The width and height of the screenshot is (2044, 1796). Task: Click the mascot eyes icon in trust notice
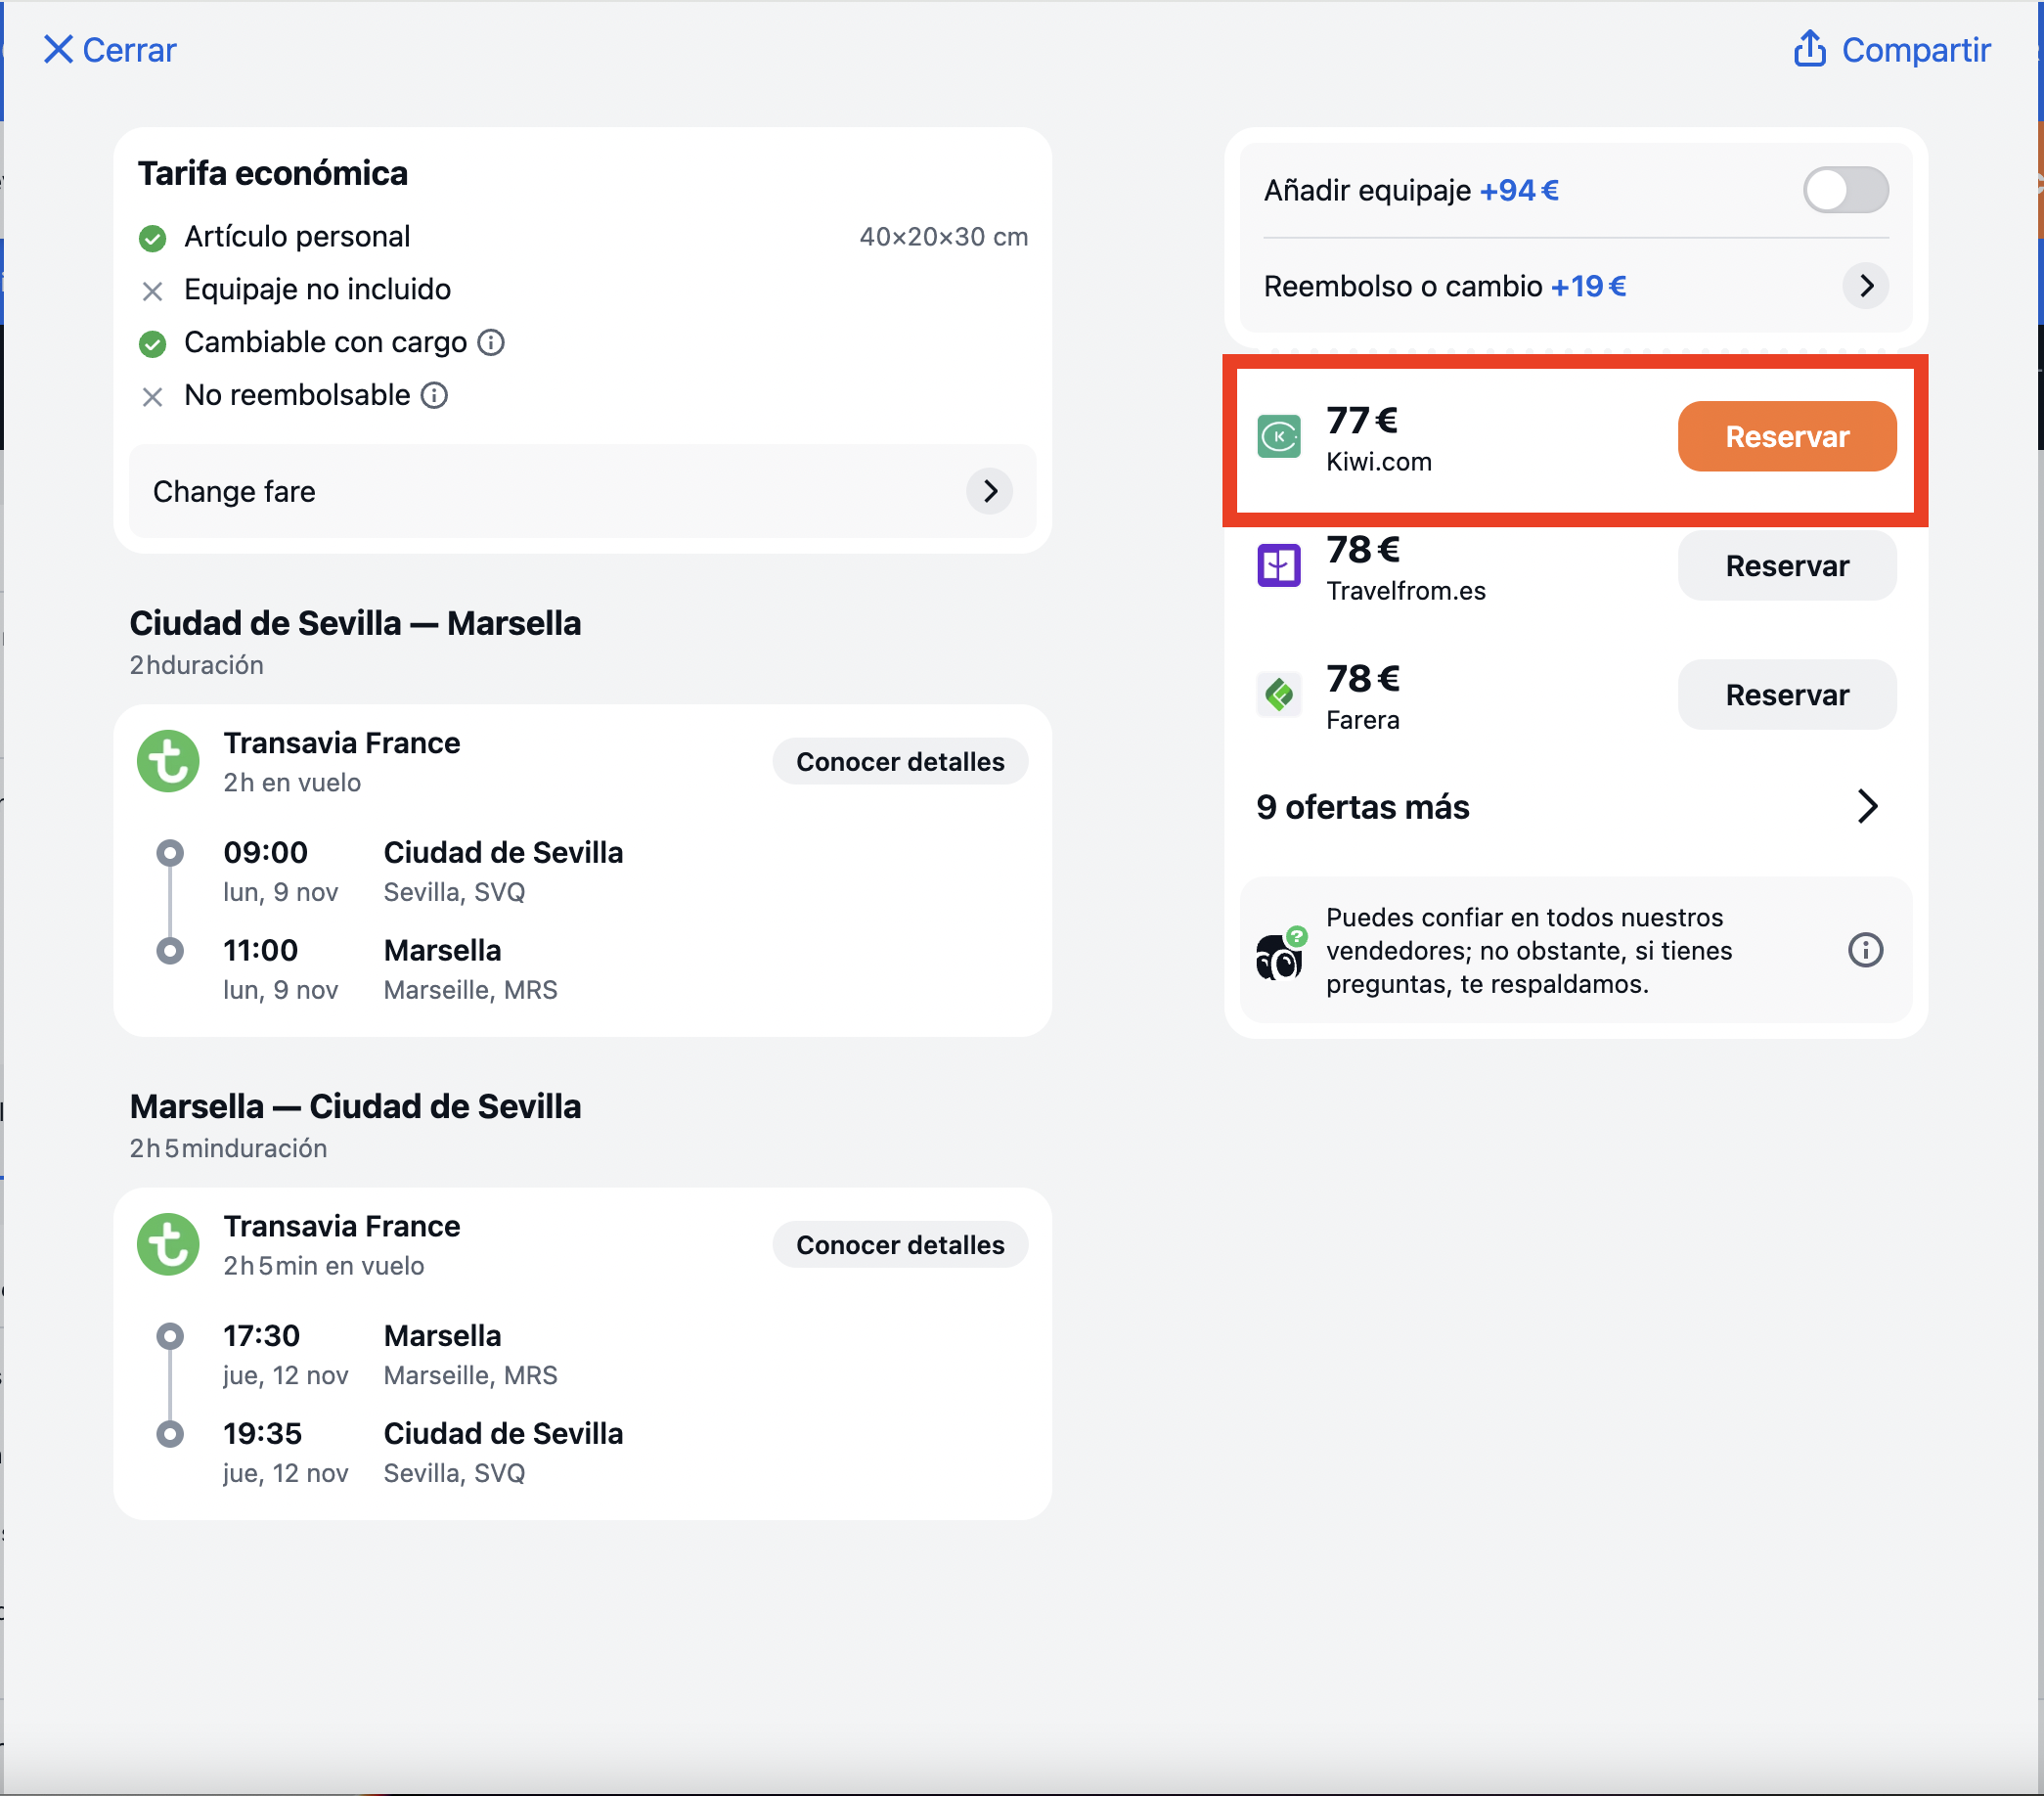[1279, 954]
